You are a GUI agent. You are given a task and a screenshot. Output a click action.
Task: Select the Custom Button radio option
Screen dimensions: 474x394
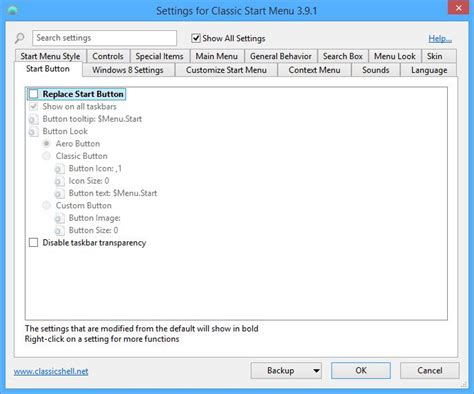pos(46,205)
